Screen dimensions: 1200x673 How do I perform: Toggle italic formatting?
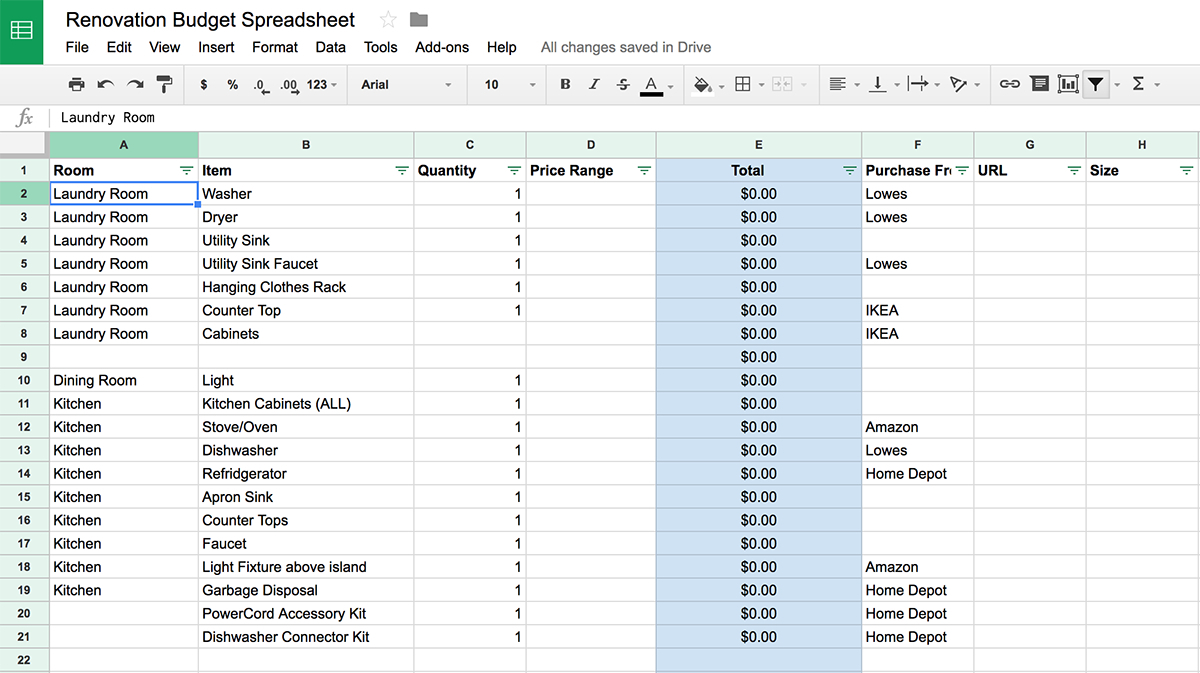point(594,84)
